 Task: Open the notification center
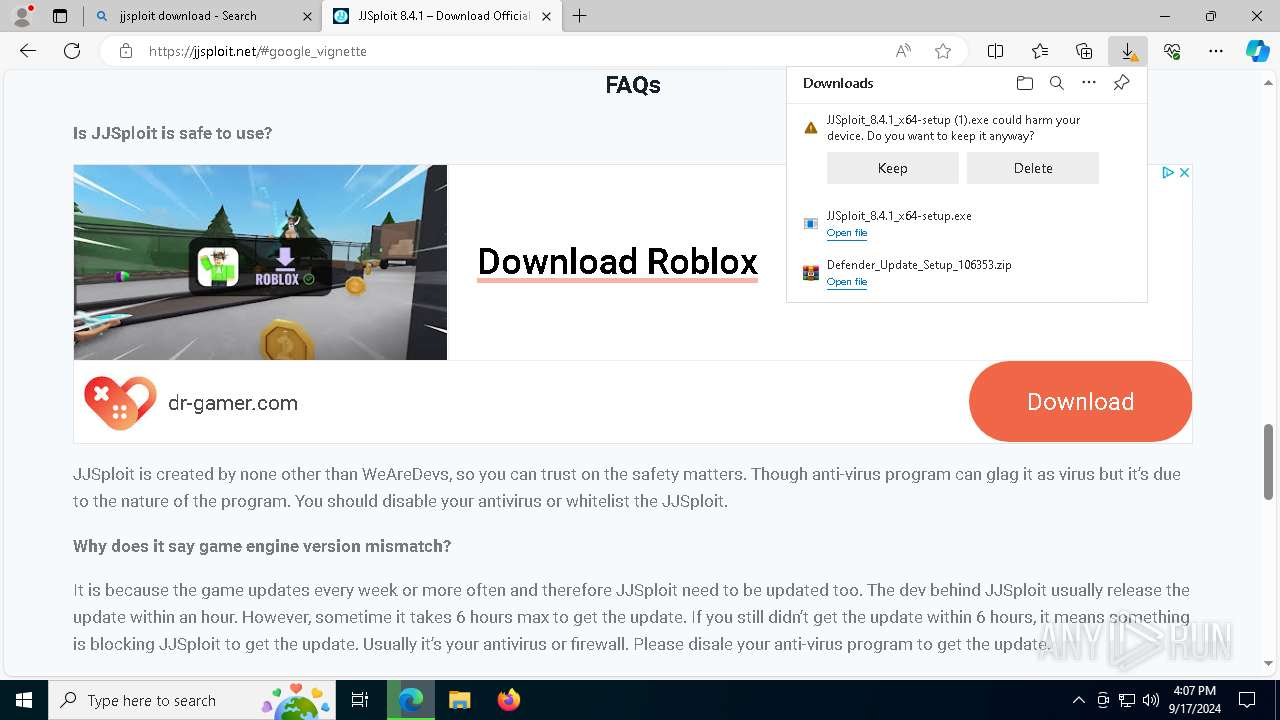point(1247,700)
